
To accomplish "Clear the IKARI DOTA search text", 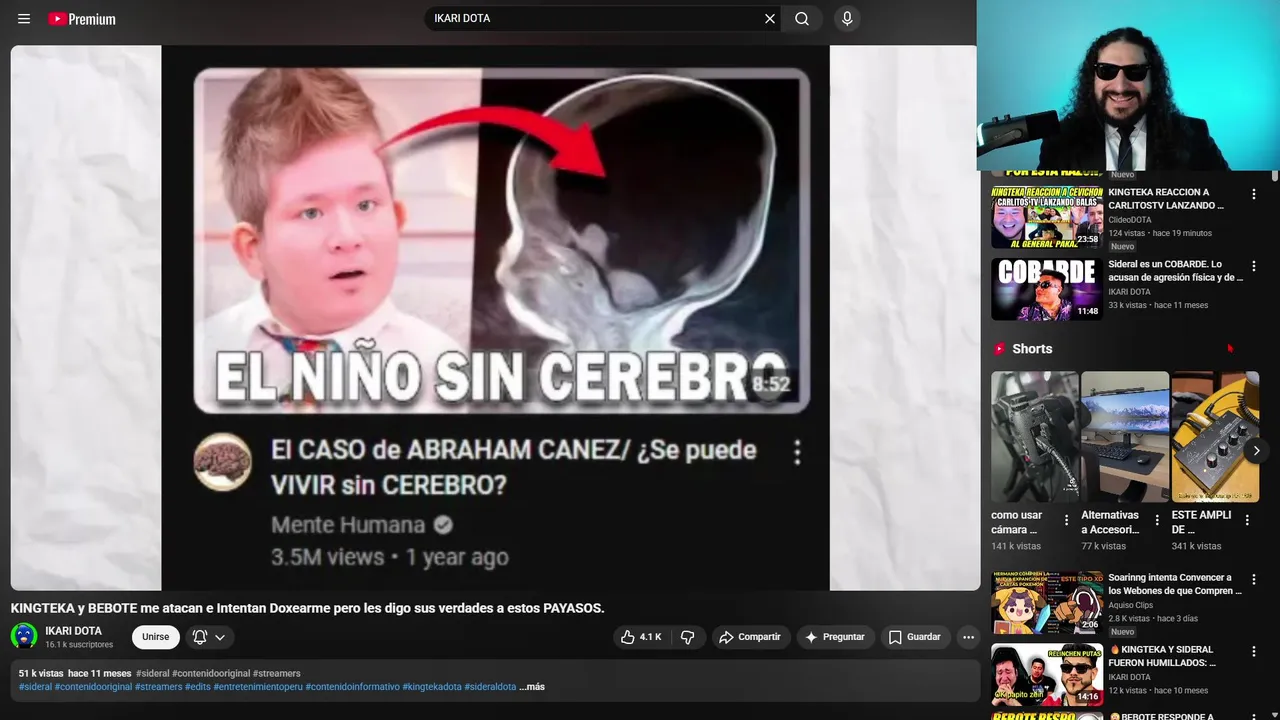I will click(770, 19).
